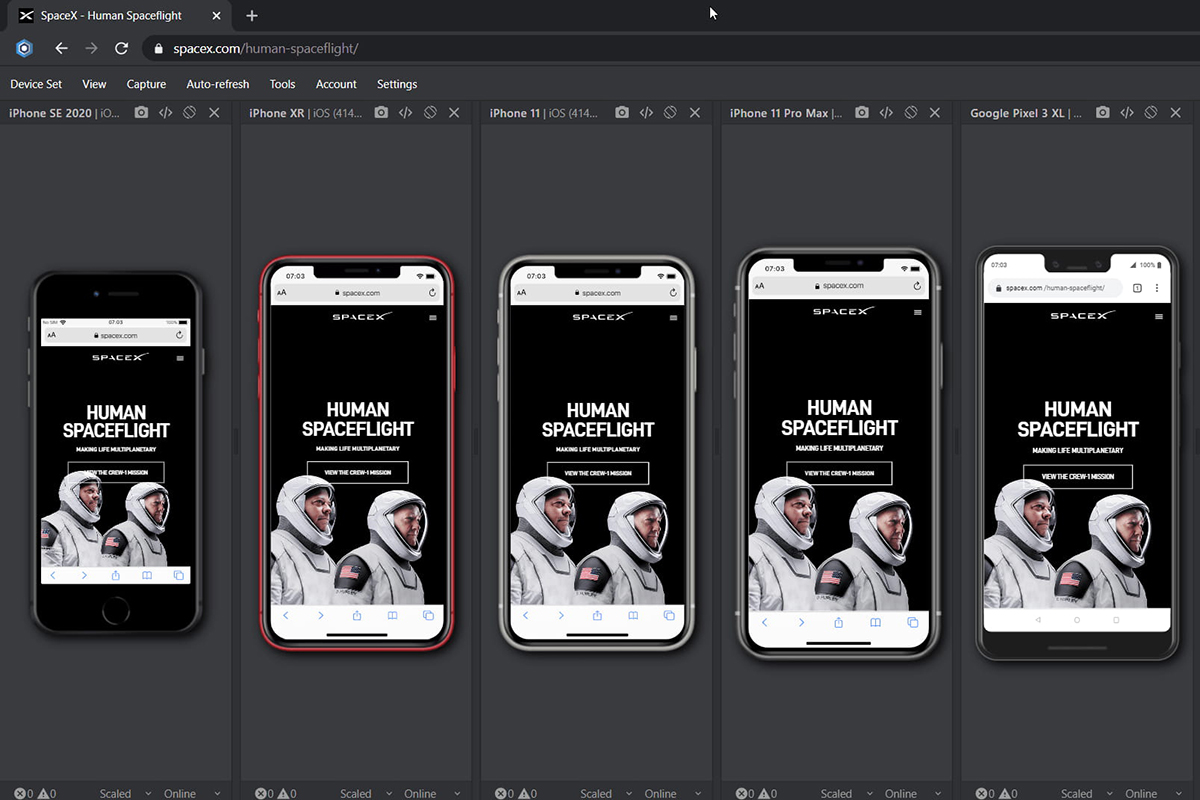Screen dimensions: 1200x800
Task: Reload the page with the refresh button
Action: click(x=121, y=48)
